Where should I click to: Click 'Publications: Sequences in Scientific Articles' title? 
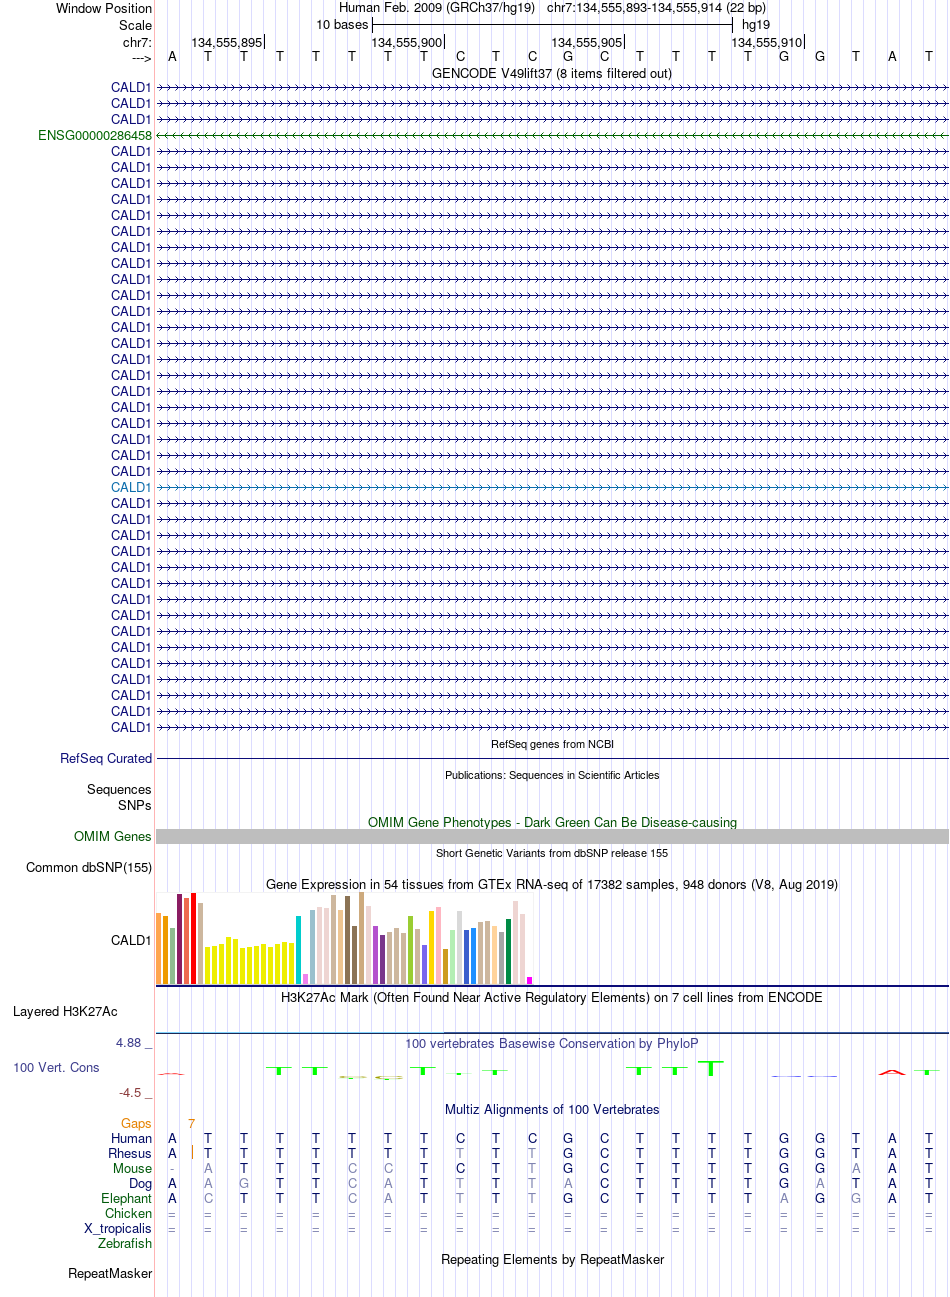click(552, 774)
